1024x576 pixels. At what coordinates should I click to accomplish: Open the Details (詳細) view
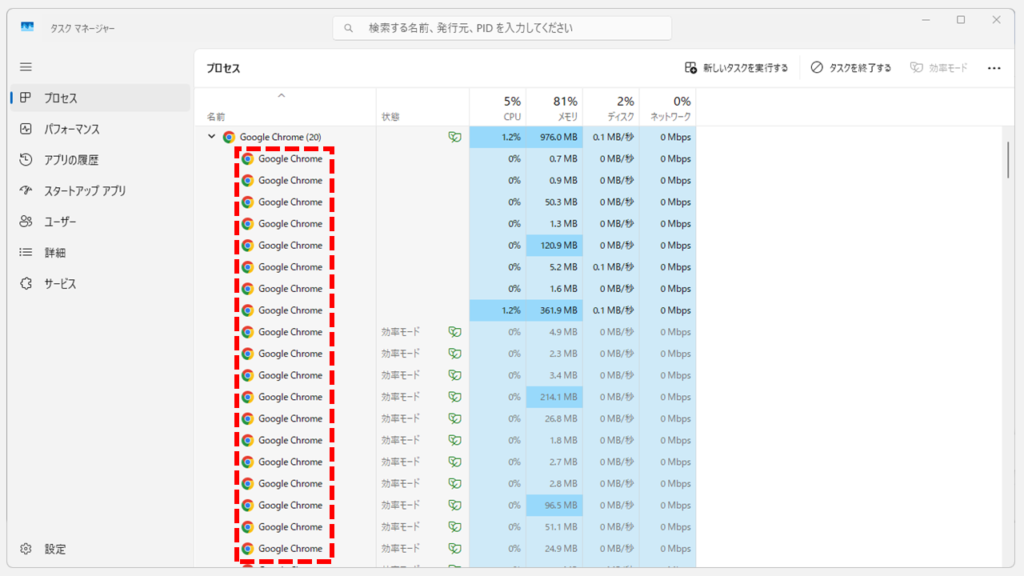click(64, 252)
